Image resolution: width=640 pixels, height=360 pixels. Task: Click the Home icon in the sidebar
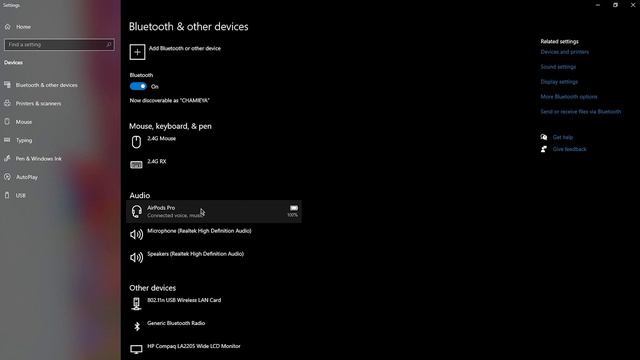click(x=7, y=27)
